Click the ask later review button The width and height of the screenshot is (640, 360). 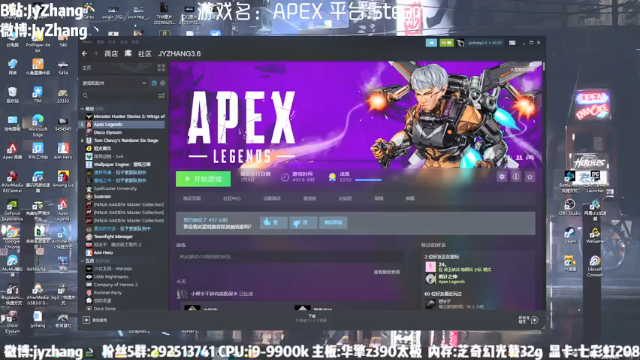333,222
